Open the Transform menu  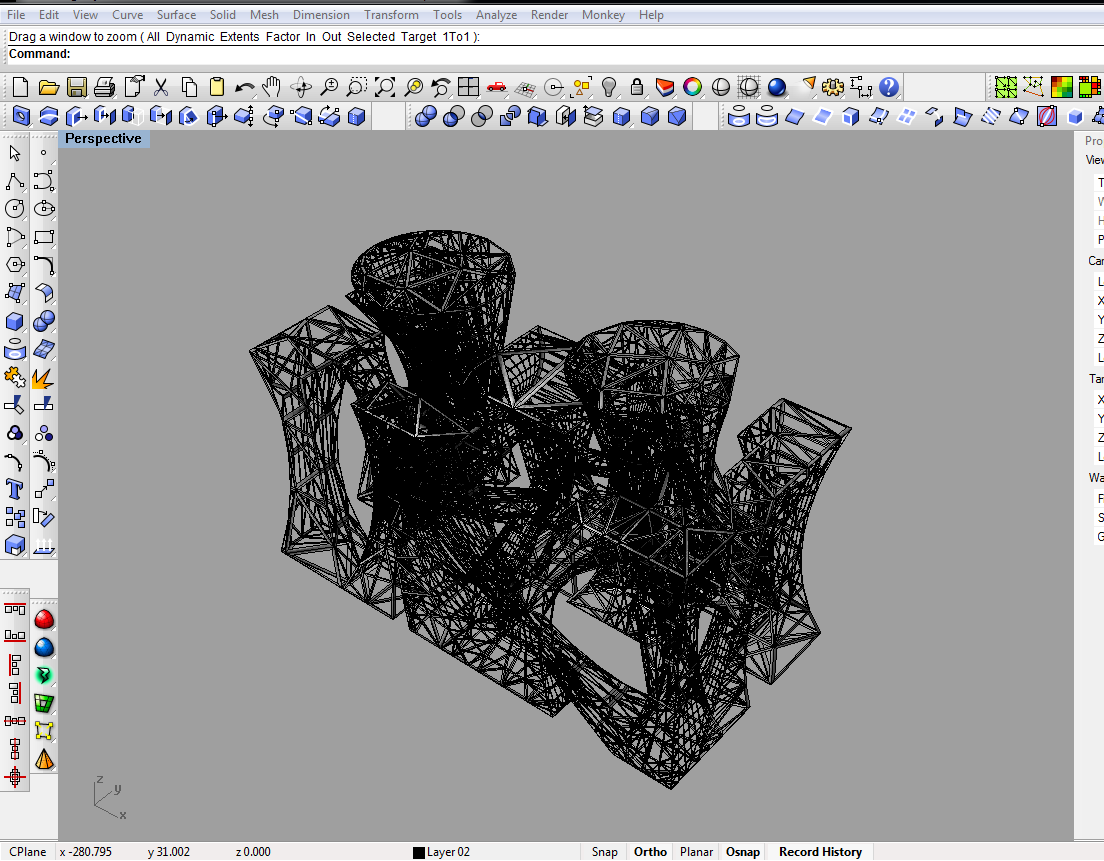391,15
